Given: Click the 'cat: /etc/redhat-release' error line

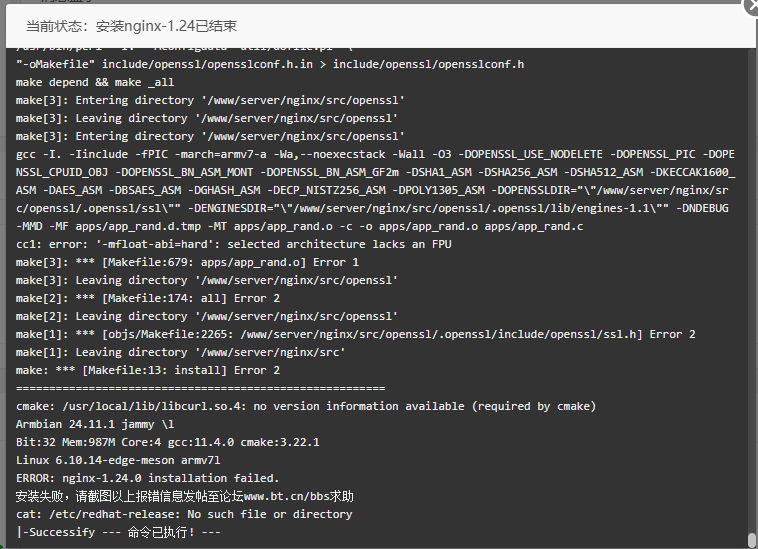Looking at the screenshot, I should (184, 514).
